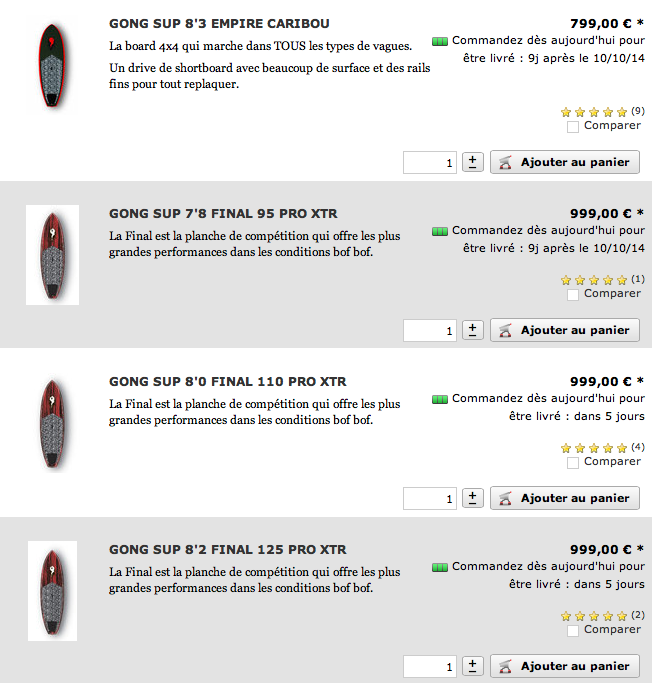652x683 pixels.
Task: Check Comparer for 8'3 Empire Caribou
Action: tap(573, 127)
